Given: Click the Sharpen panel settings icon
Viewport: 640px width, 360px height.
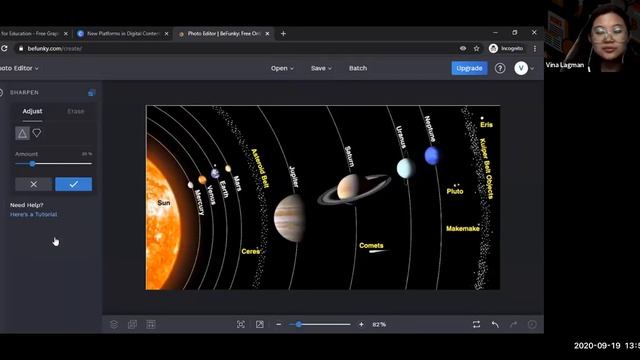Looking at the screenshot, I should click(92, 93).
